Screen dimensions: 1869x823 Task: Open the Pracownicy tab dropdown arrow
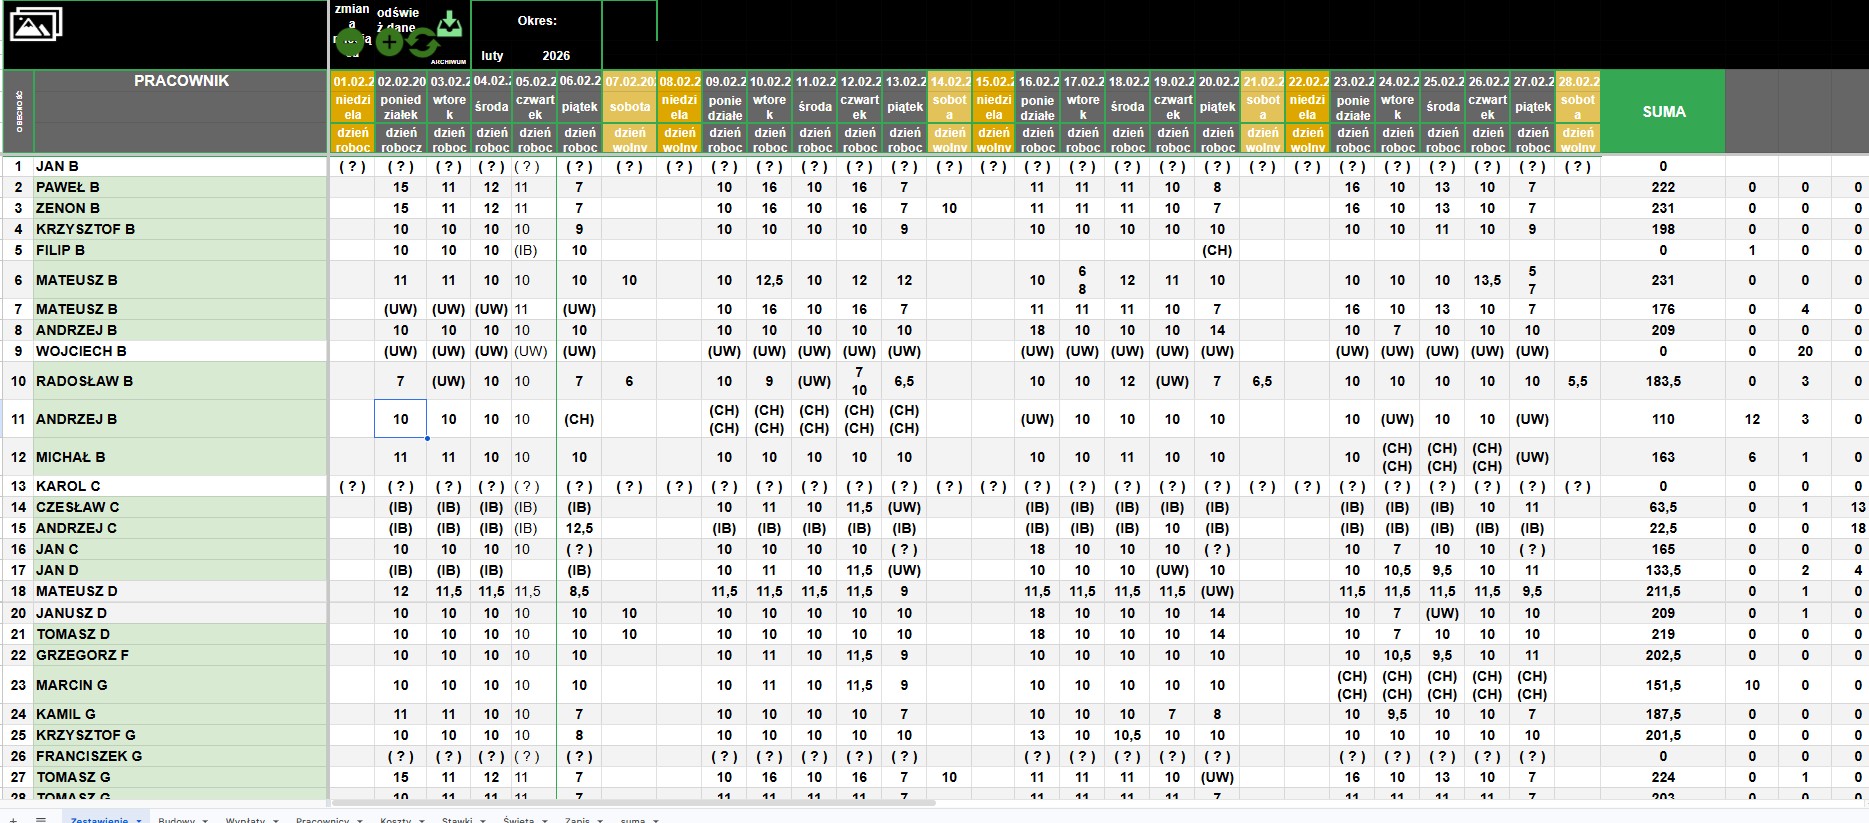[x=359, y=820]
